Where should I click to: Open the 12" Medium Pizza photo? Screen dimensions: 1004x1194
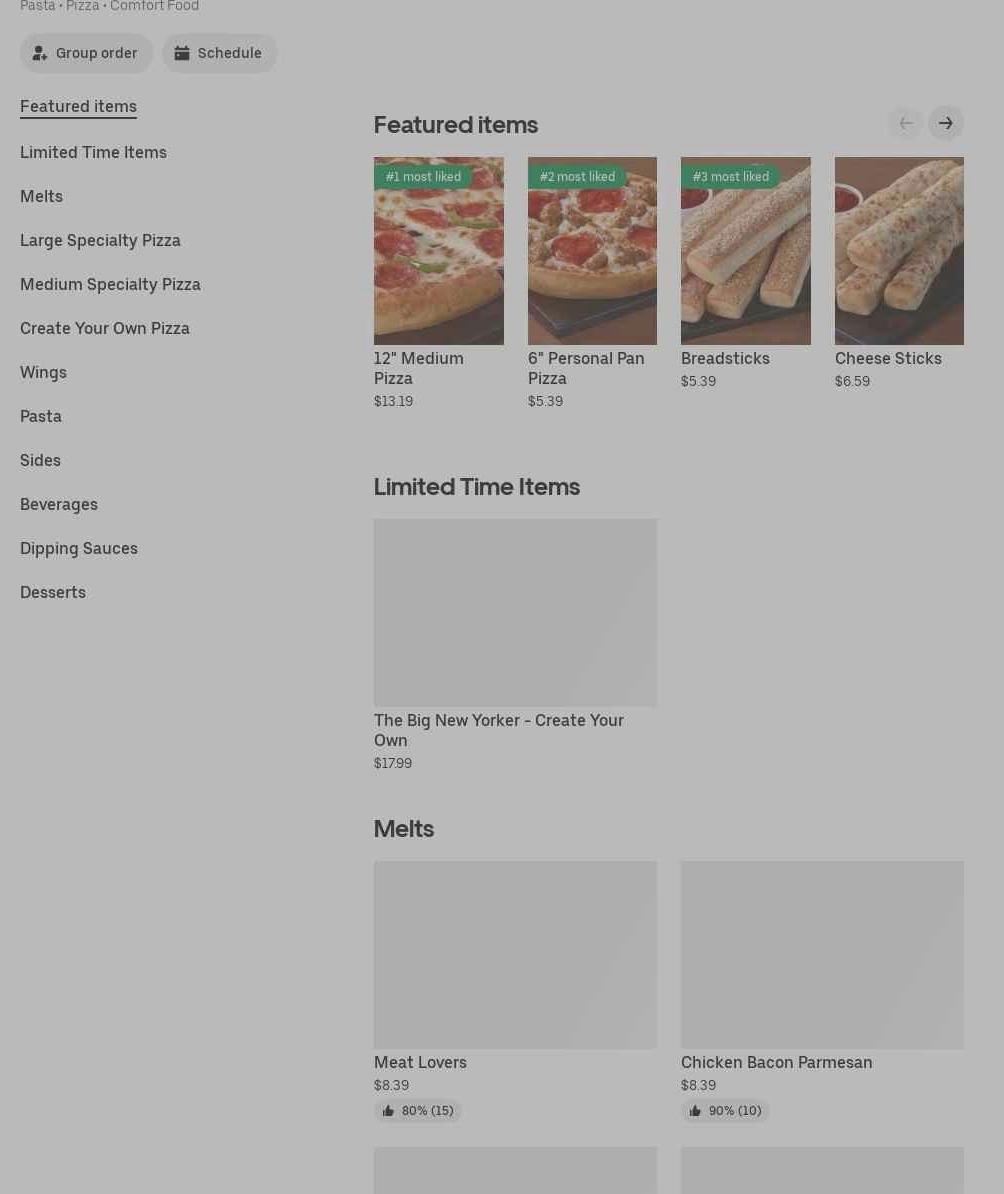[x=439, y=251]
